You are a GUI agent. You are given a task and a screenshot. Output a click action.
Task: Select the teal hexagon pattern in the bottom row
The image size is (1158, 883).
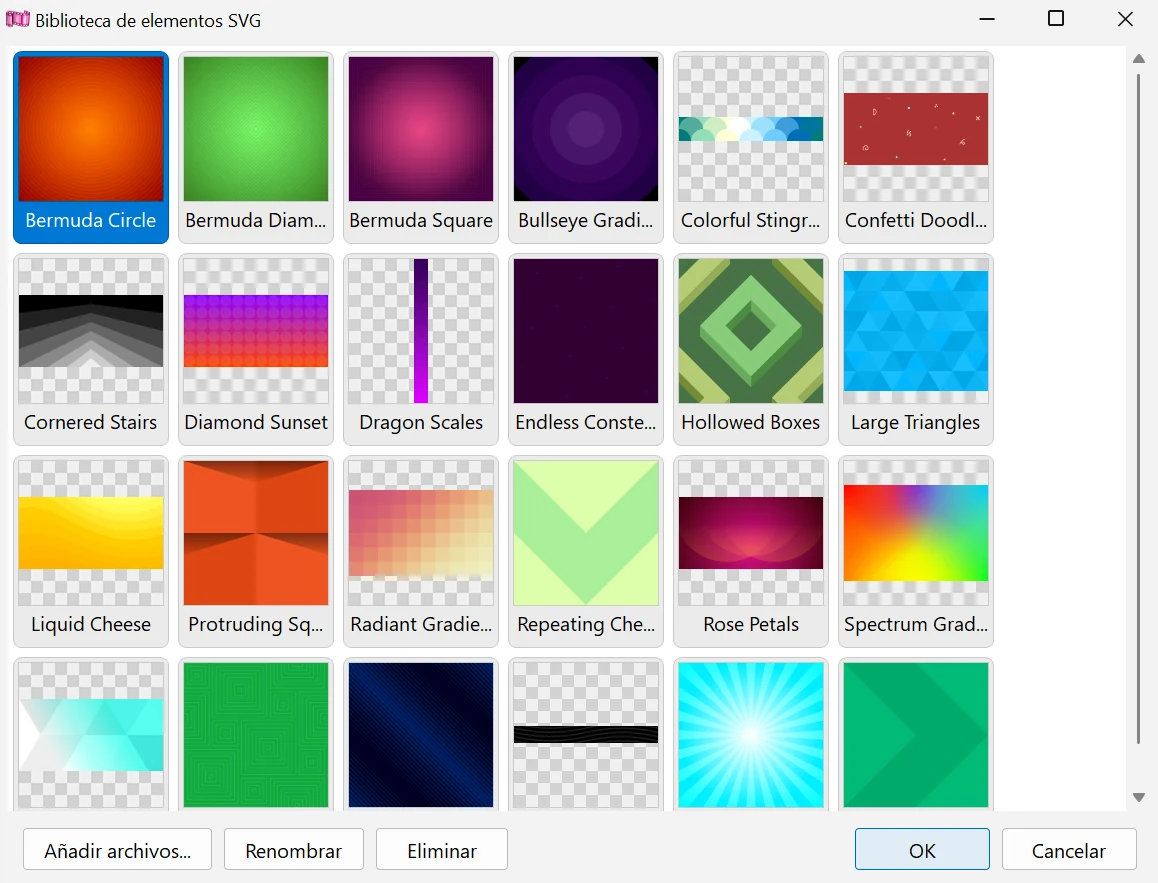point(91,735)
